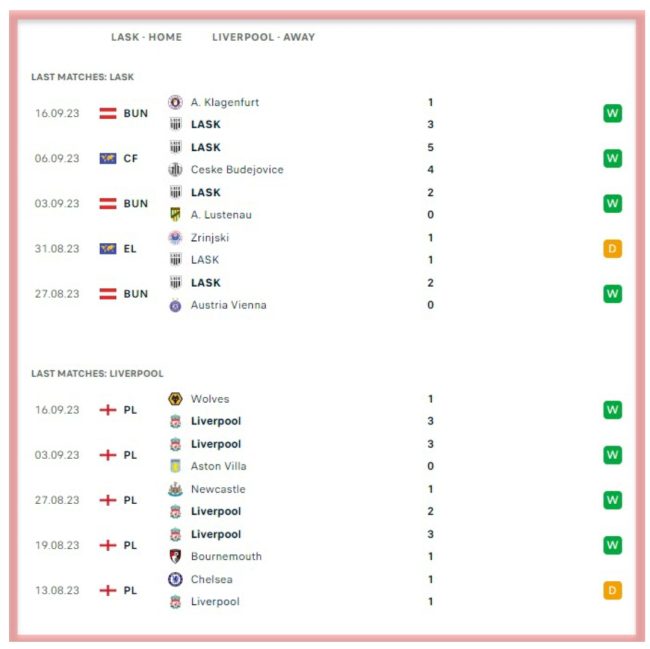Click the win badge for Klagenfurt match

tap(612, 113)
